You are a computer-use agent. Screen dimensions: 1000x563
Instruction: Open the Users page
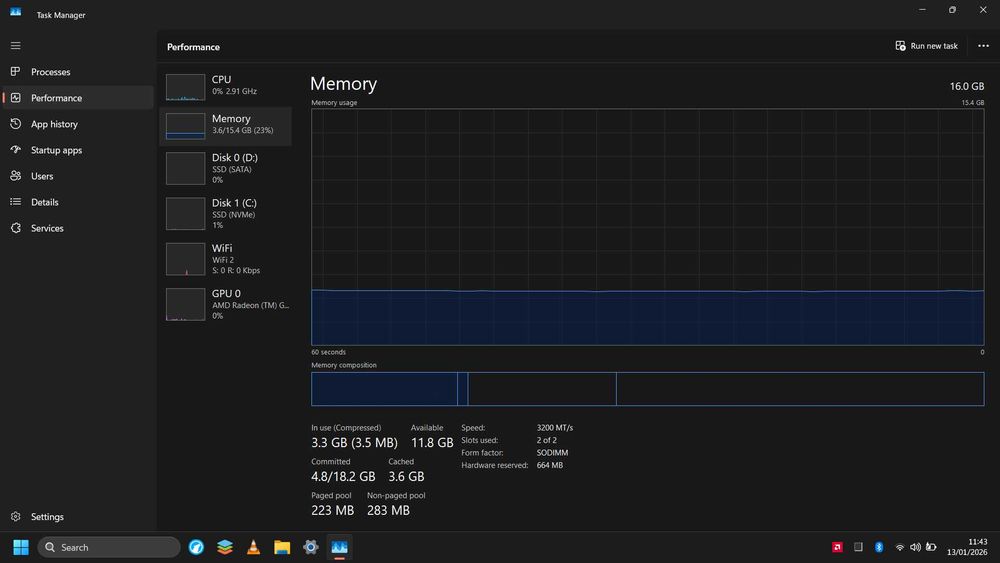coord(78,176)
